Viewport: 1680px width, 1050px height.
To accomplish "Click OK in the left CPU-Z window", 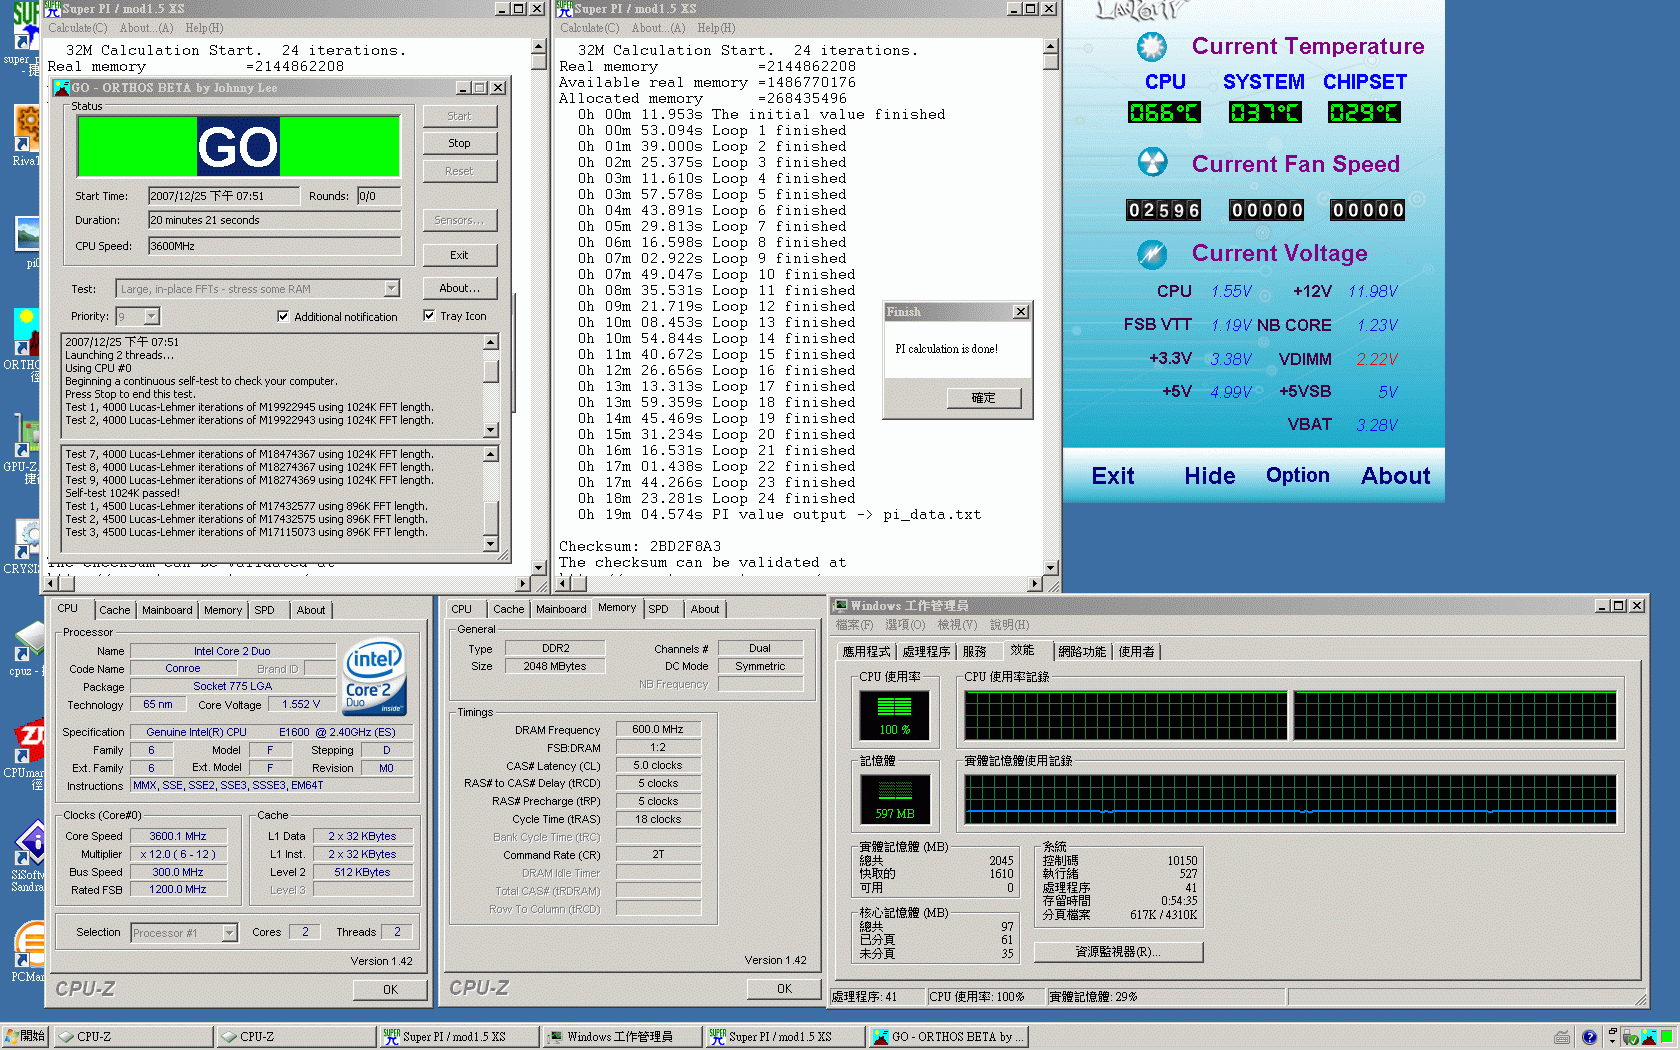I will tap(390, 990).
